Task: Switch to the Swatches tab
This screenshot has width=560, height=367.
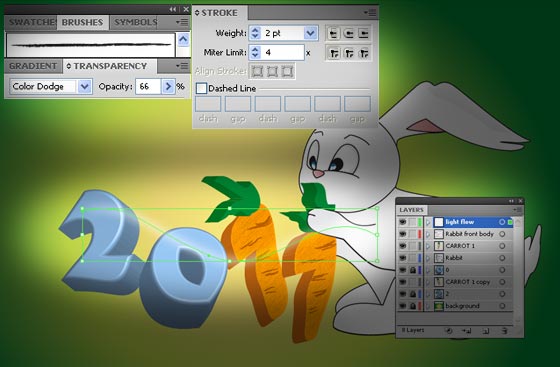Action: pyautogui.click(x=31, y=22)
